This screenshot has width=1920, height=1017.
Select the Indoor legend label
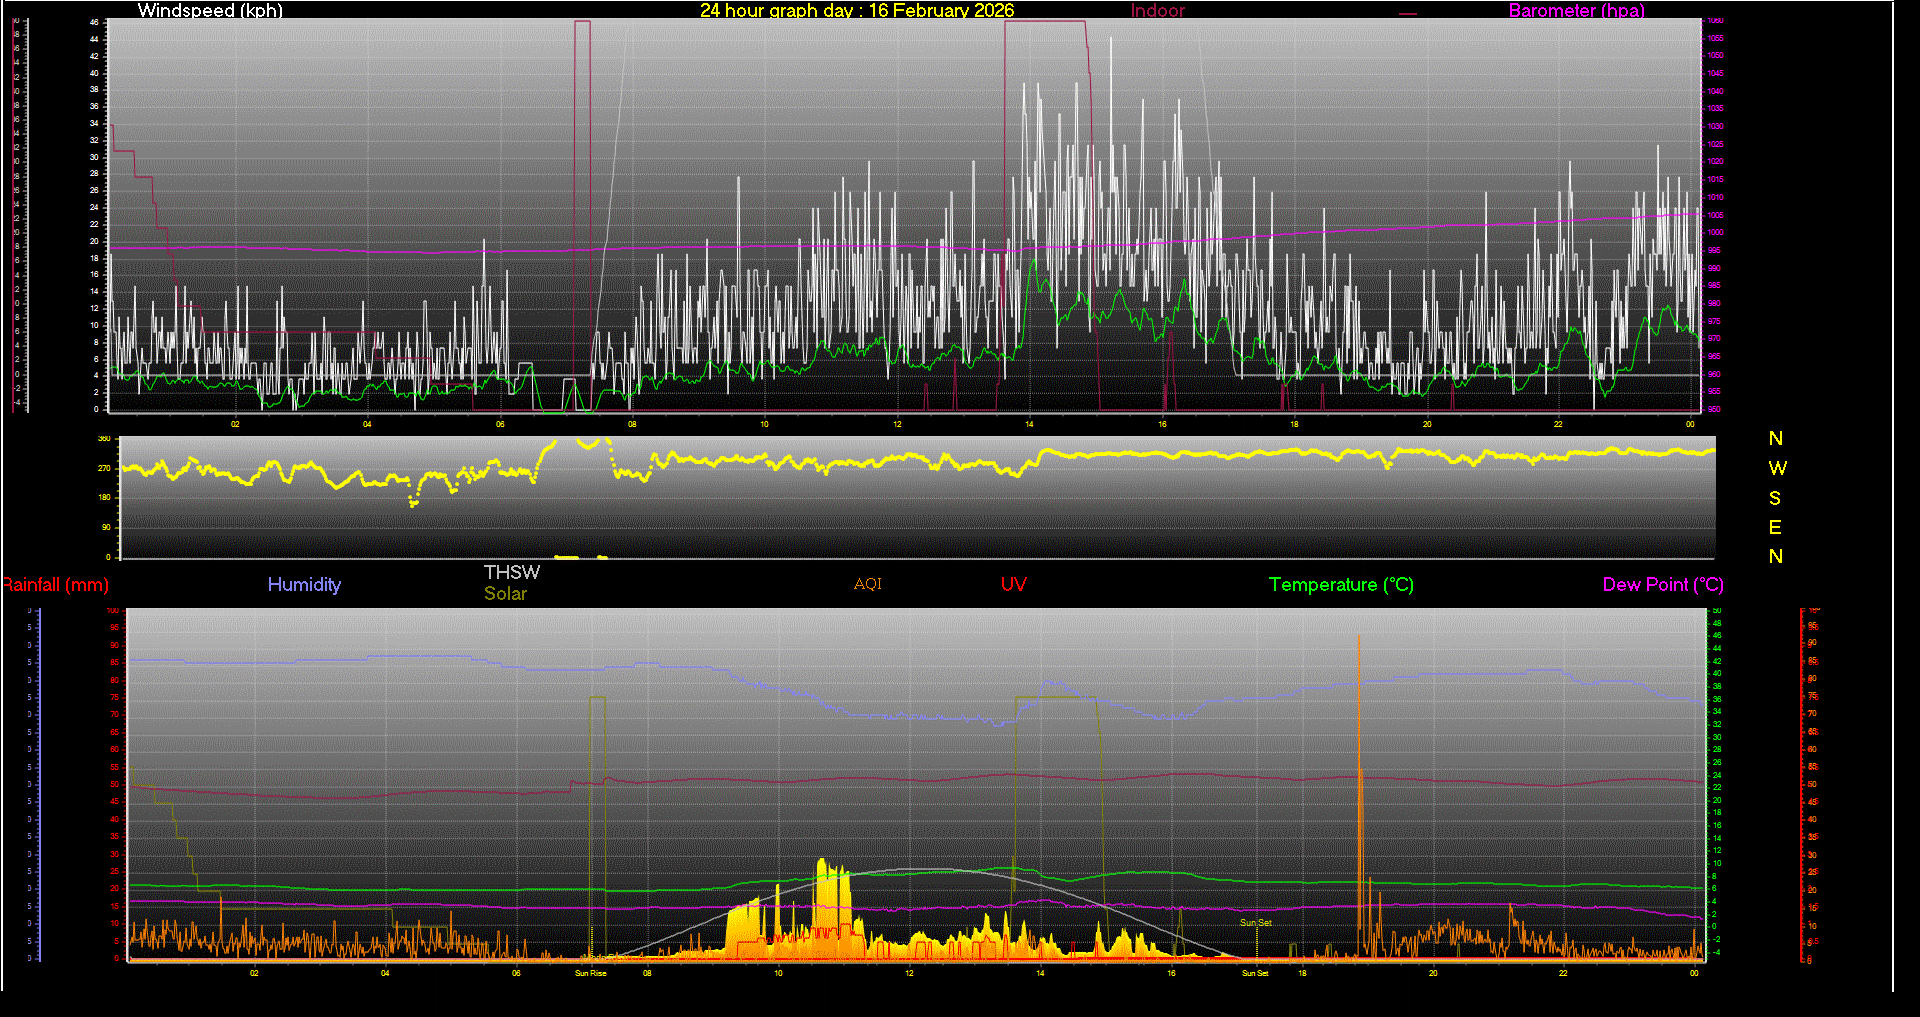(x=1157, y=10)
